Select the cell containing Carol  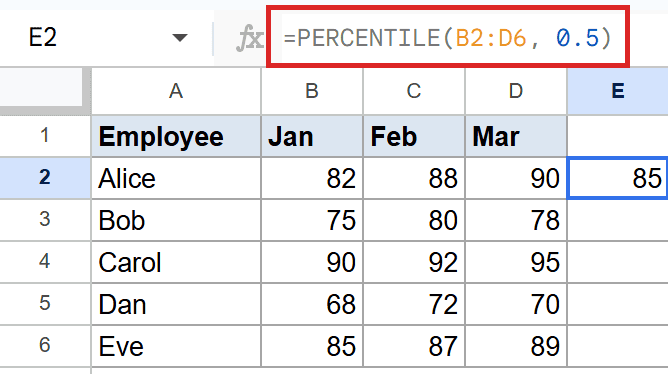point(176,262)
